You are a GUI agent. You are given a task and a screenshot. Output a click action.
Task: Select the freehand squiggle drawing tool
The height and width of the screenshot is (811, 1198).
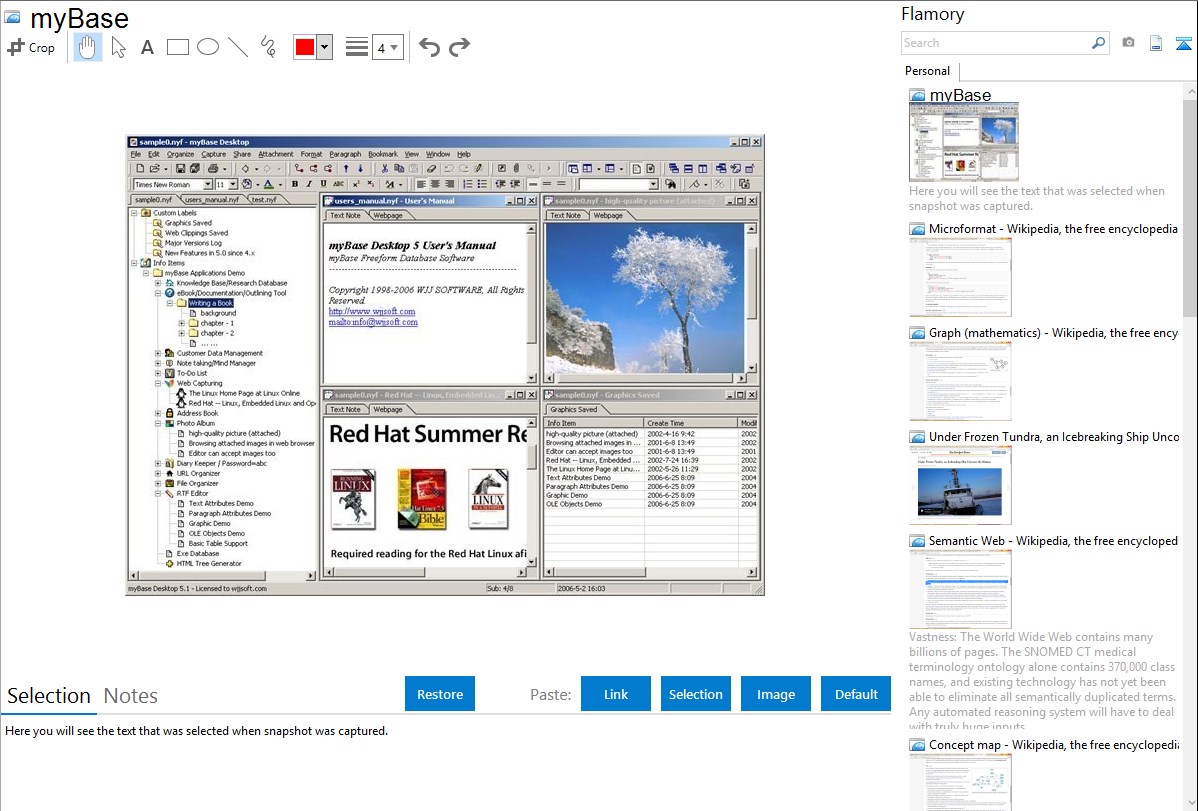coord(268,47)
